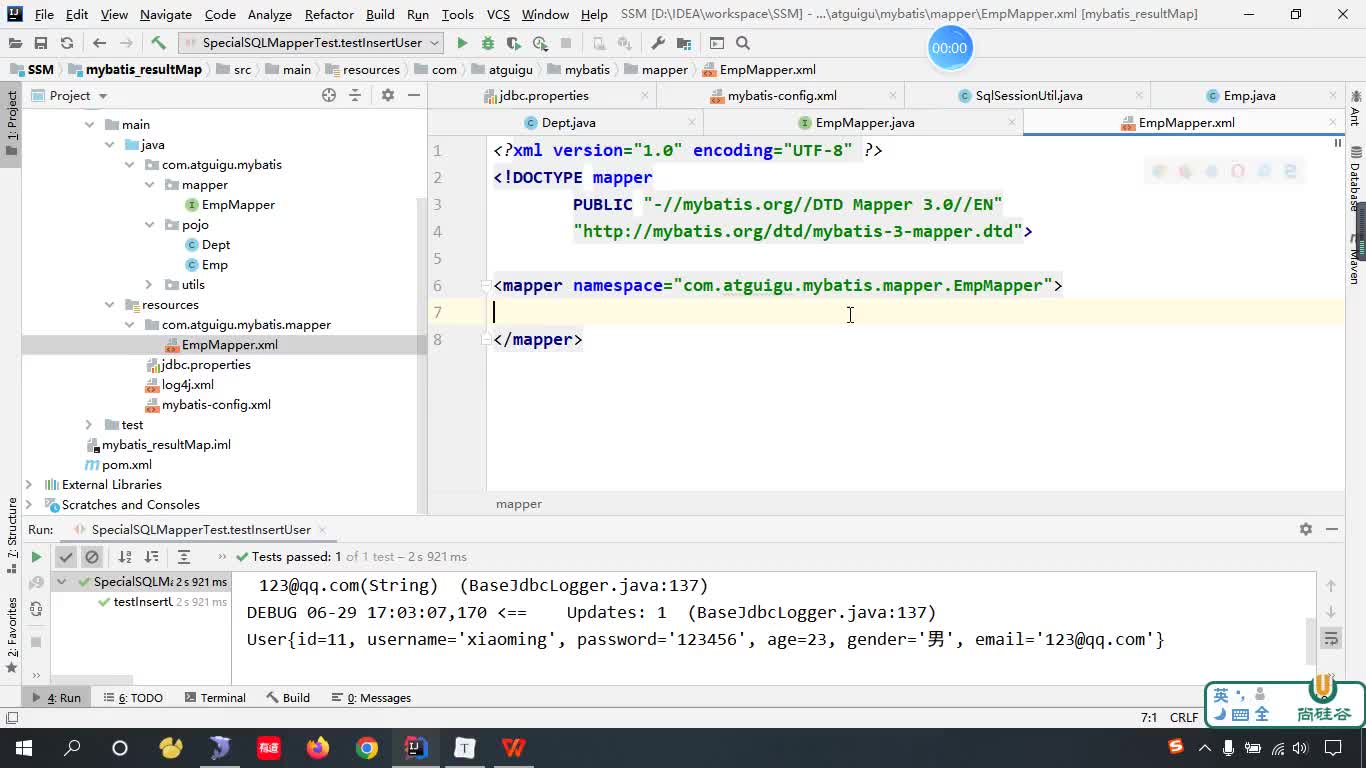Open Chrome from the taskbar
Image resolution: width=1366 pixels, height=768 pixels.
[x=367, y=747]
